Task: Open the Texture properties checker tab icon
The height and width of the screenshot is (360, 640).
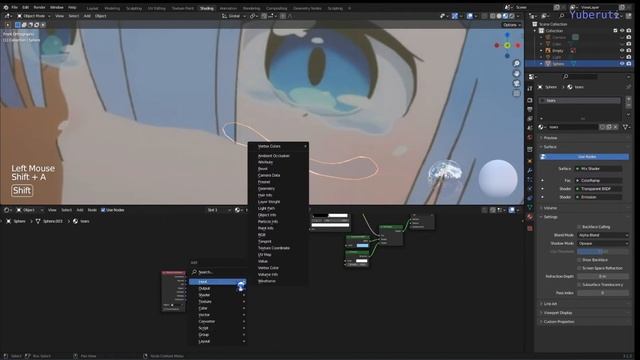Action: click(x=530, y=228)
